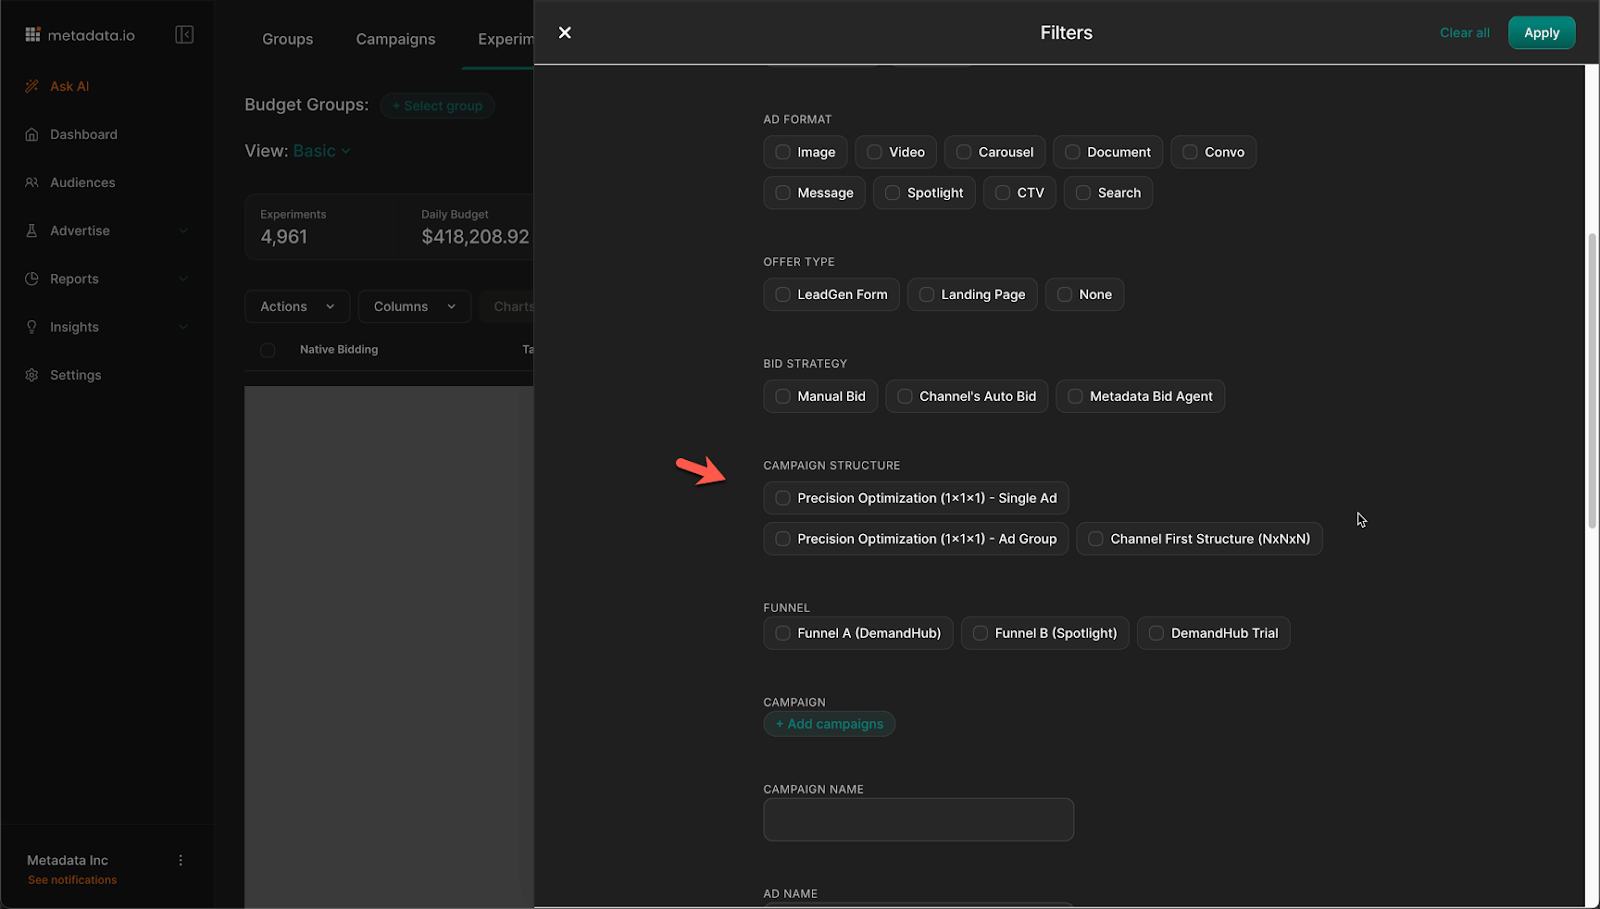Enable the Video ad format checkbox
This screenshot has width=1600, height=909.
(875, 151)
